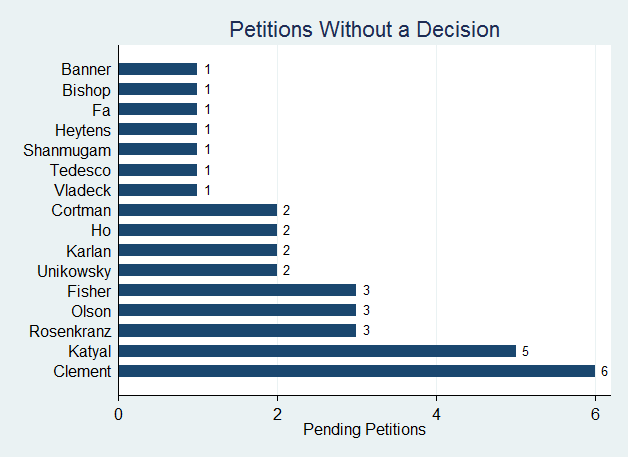Click the 'Petitions Without a Decision' chart title
628x457 pixels.
(364, 29)
